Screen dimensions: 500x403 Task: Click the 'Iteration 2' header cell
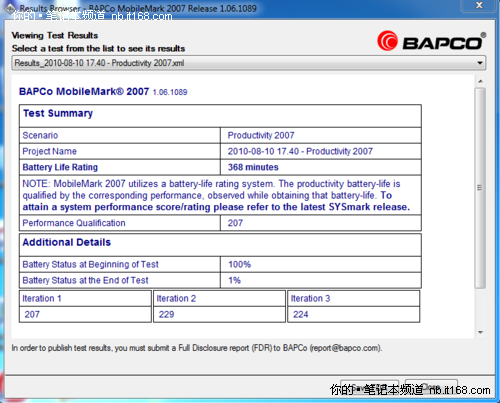click(x=219, y=298)
